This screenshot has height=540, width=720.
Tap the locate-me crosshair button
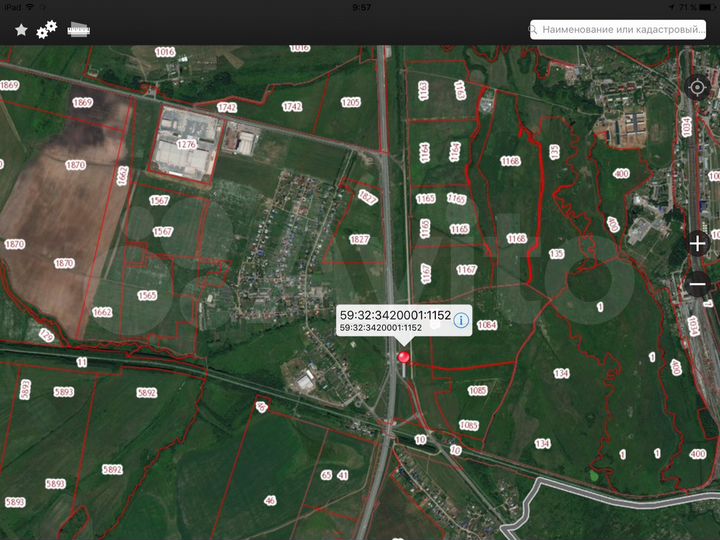point(697,87)
